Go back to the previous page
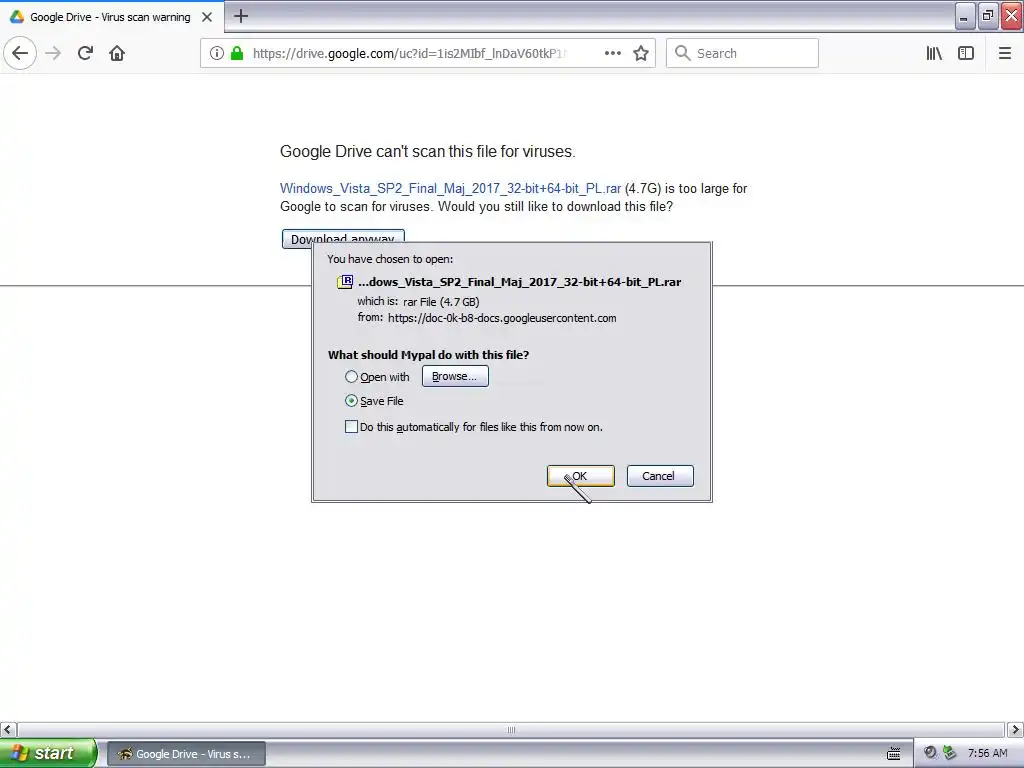 tap(20, 53)
